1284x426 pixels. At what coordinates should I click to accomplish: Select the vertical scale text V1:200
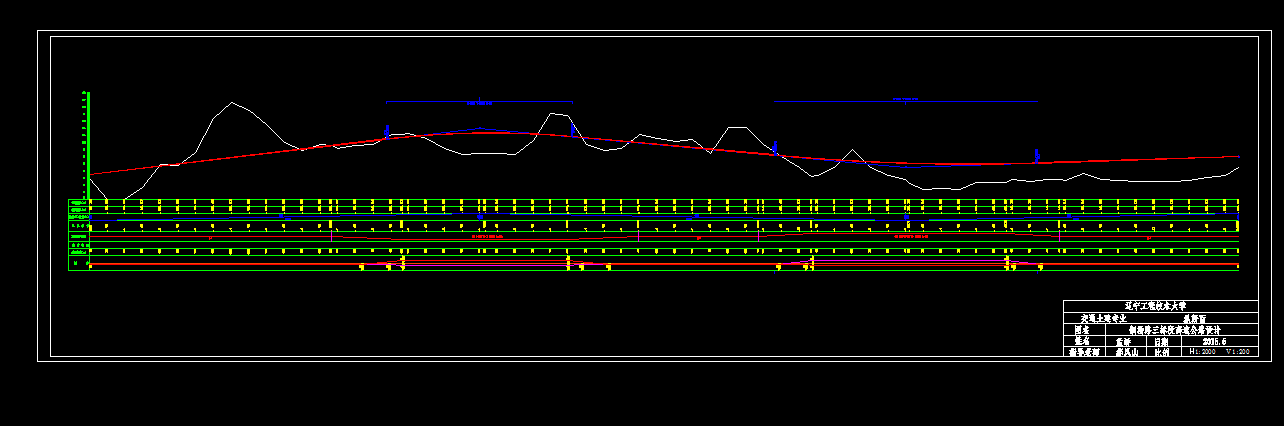1238,352
